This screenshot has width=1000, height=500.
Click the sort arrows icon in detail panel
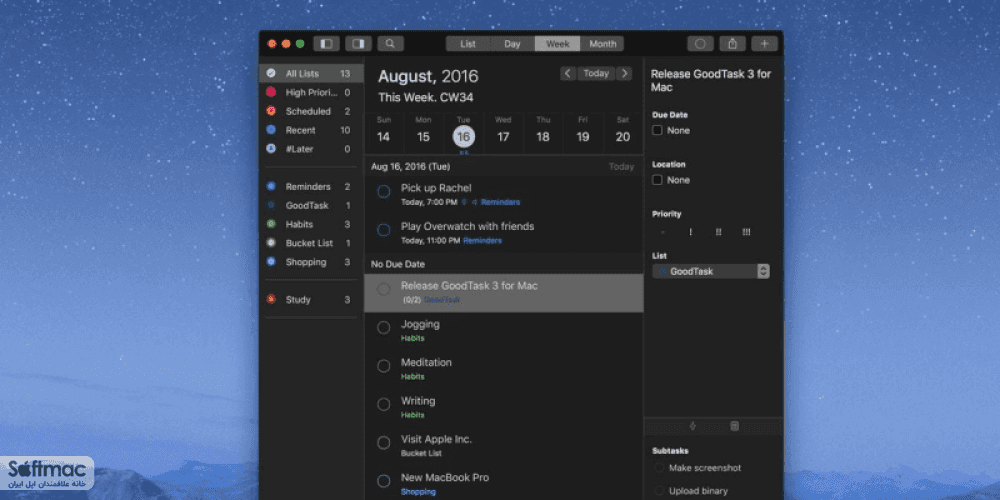693,426
